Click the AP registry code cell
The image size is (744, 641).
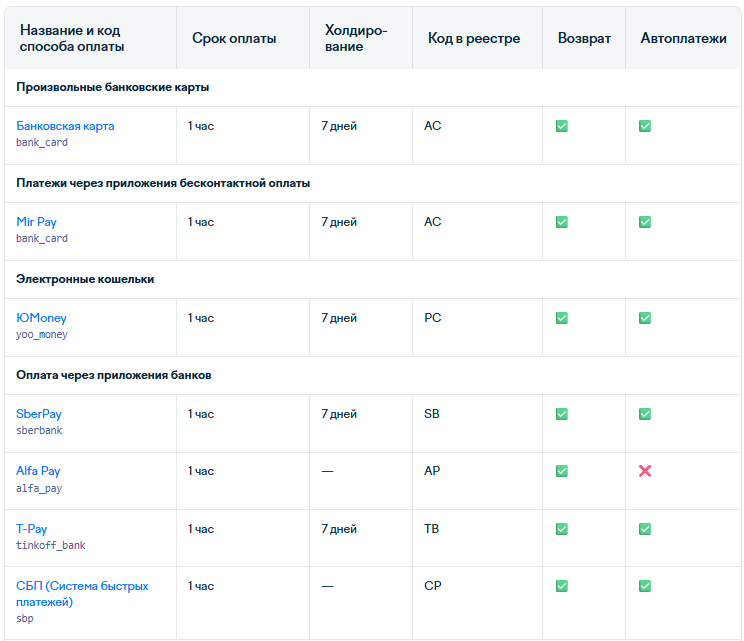point(432,471)
